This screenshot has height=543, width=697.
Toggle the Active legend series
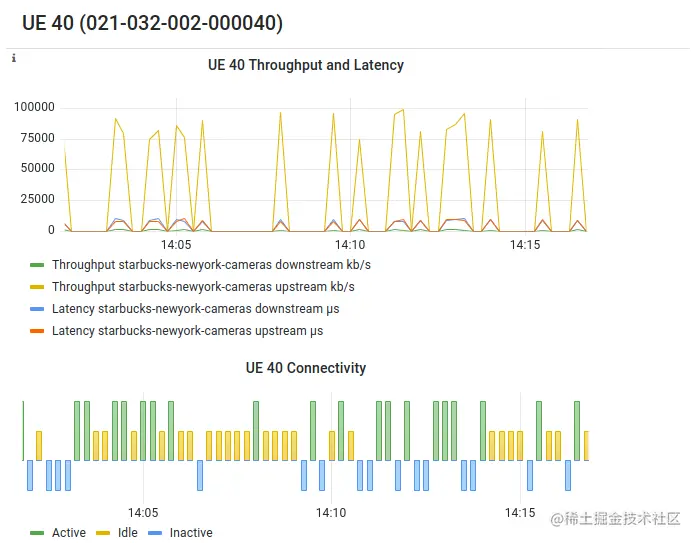point(69,532)
